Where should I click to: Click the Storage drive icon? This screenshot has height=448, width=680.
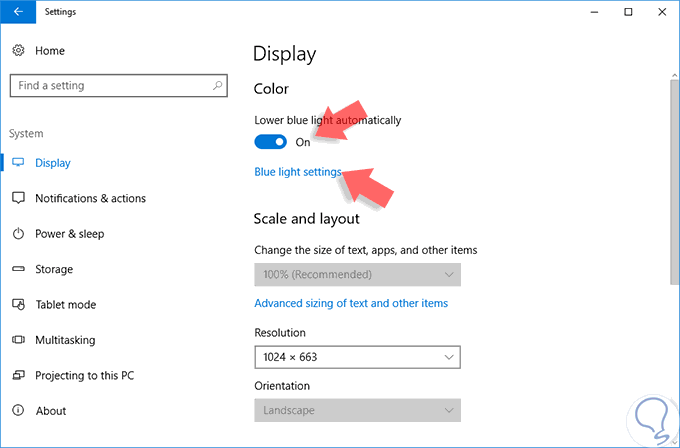(18, 269)
